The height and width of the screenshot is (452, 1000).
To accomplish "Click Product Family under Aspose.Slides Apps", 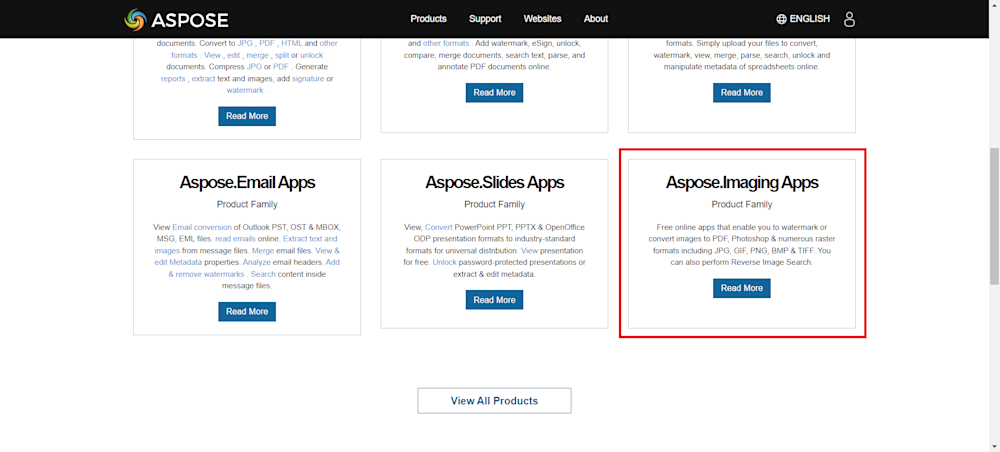I will 494,205.
